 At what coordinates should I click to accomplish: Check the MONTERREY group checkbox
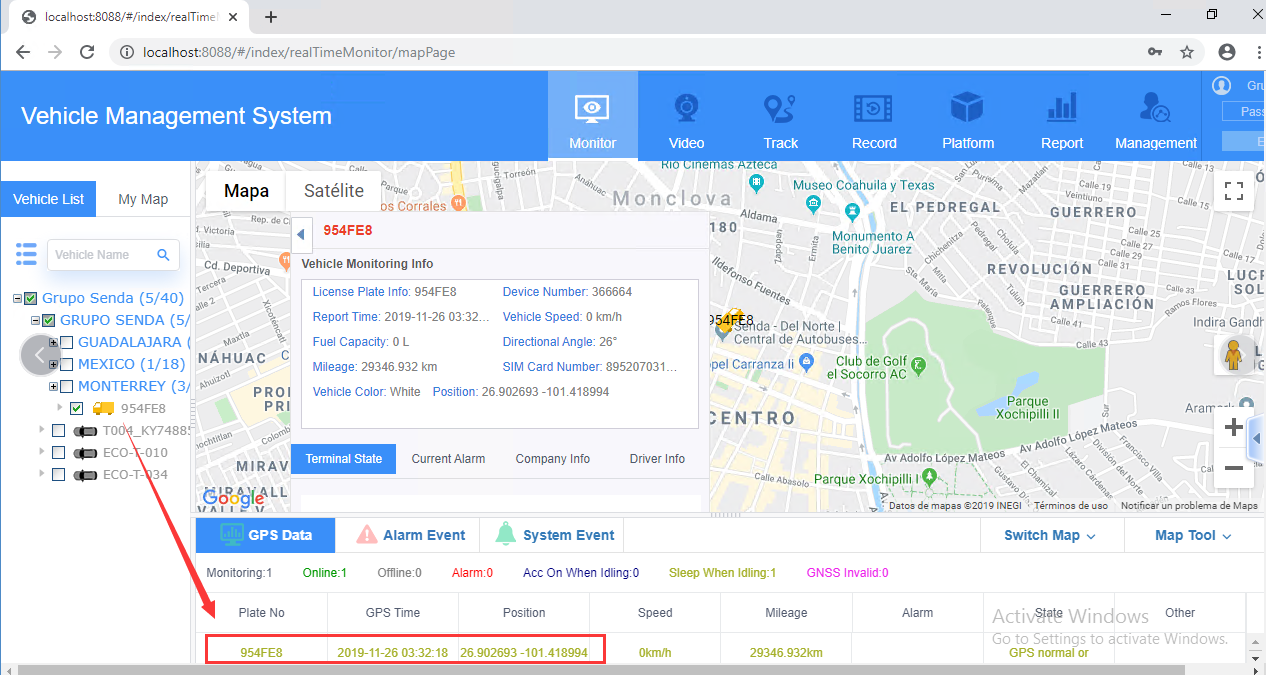pos(67,386)
